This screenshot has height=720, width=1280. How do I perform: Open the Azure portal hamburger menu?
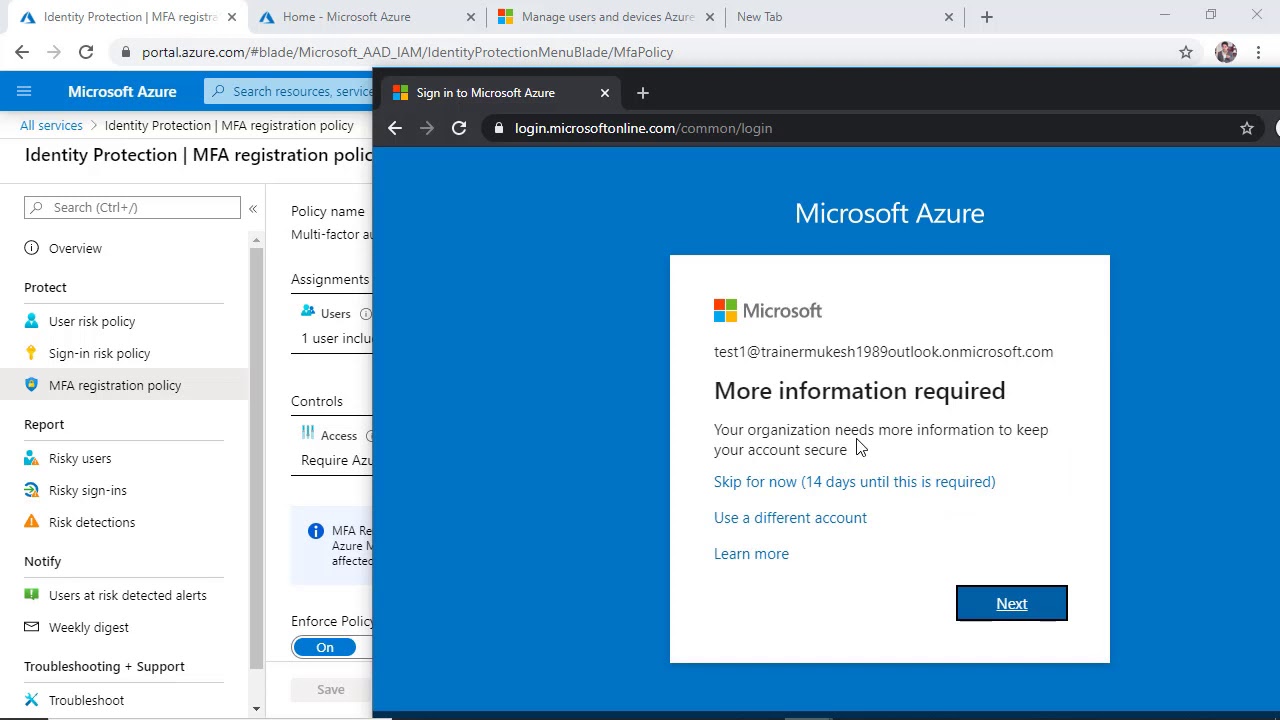24,91
